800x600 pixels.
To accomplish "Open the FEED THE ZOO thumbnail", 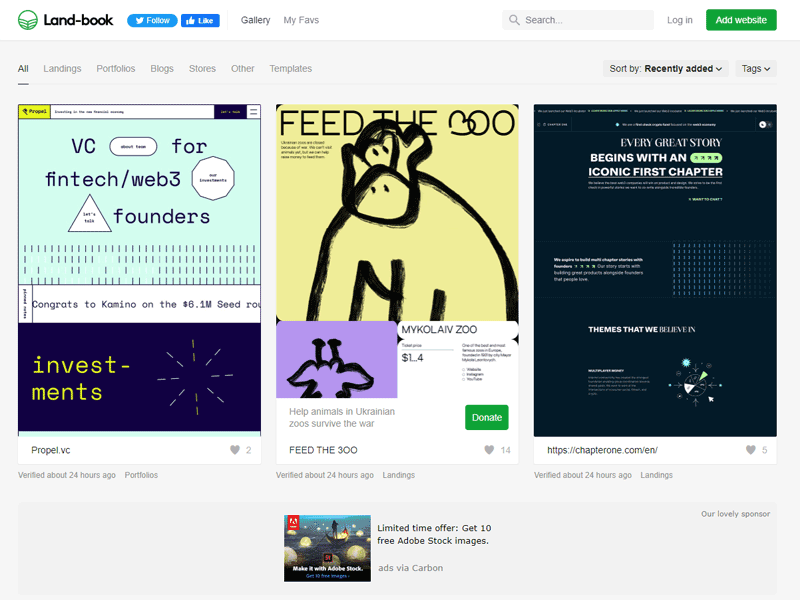I will click(397, 270).
